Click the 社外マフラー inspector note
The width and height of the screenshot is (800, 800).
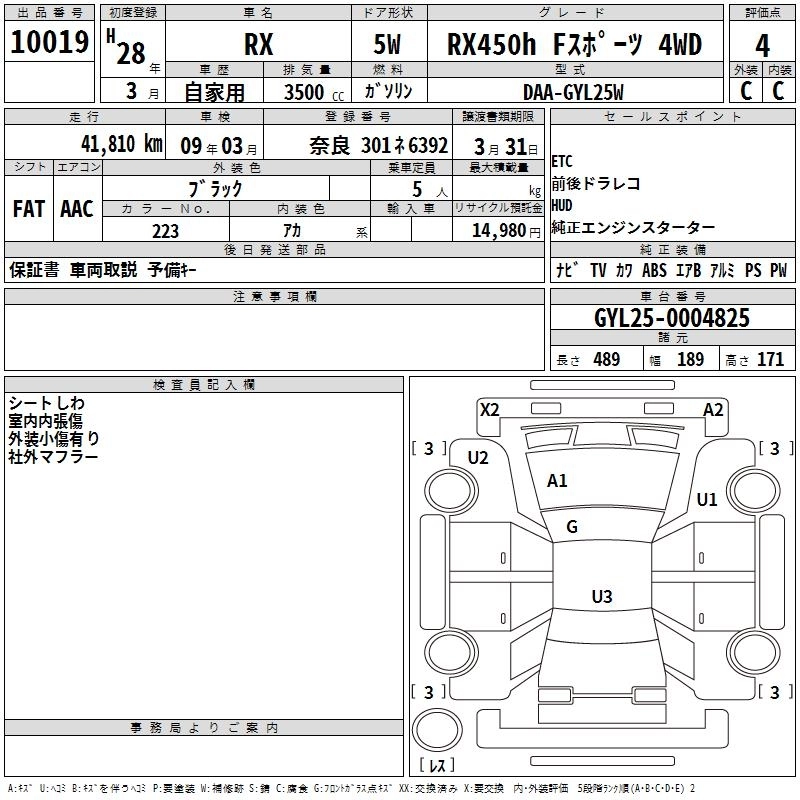point(53,456)
